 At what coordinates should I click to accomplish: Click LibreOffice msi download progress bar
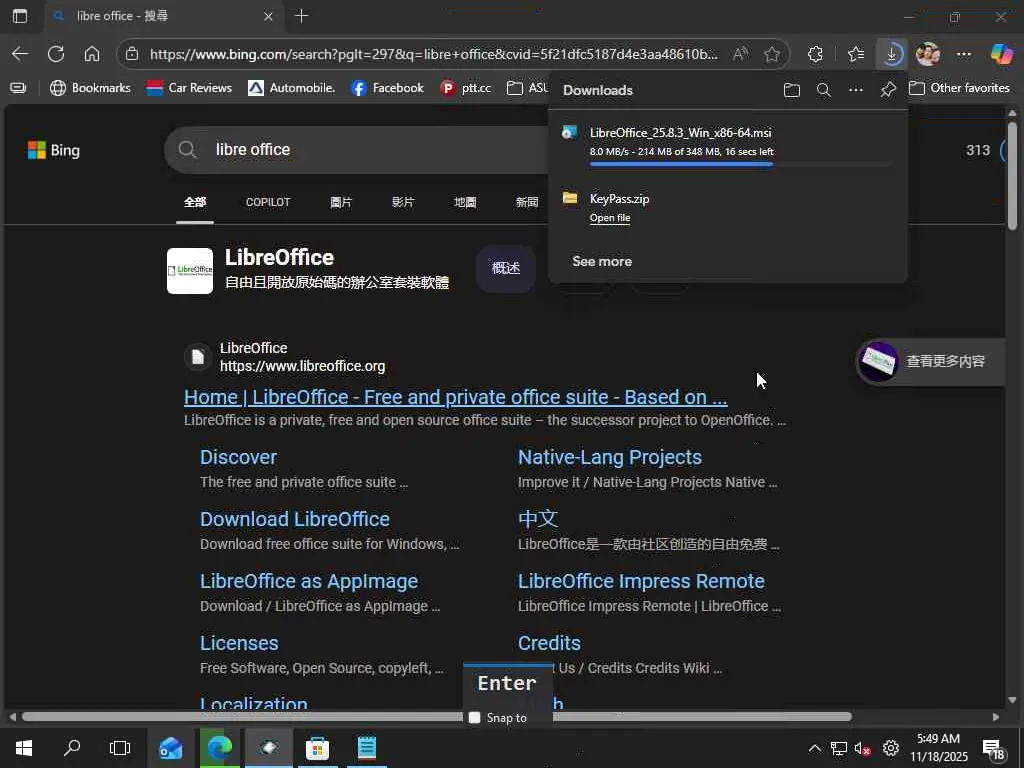(x=741, y=165)
